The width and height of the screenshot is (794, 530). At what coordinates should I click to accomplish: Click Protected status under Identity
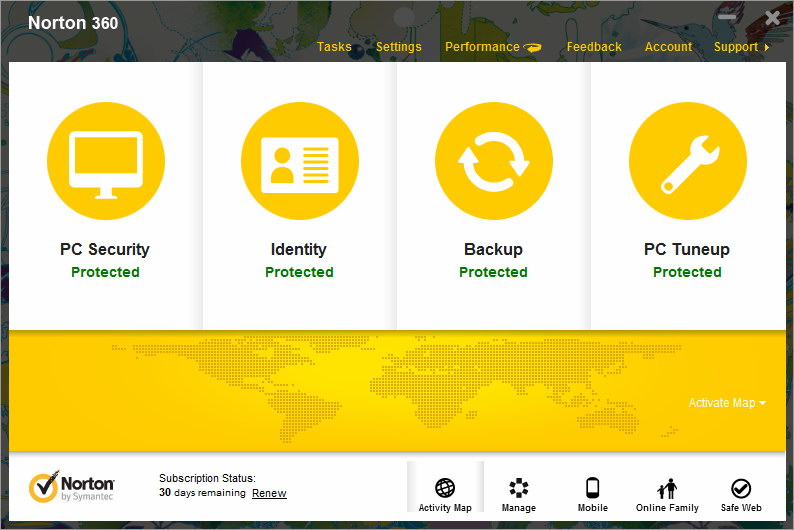point(299,272)
